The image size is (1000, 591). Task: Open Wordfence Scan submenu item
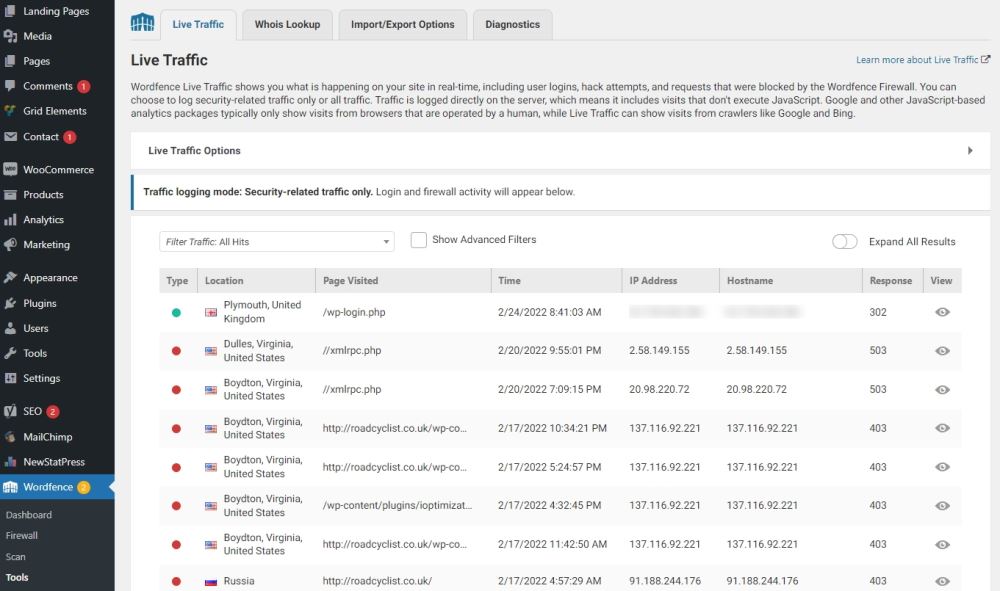coord(15,557)
